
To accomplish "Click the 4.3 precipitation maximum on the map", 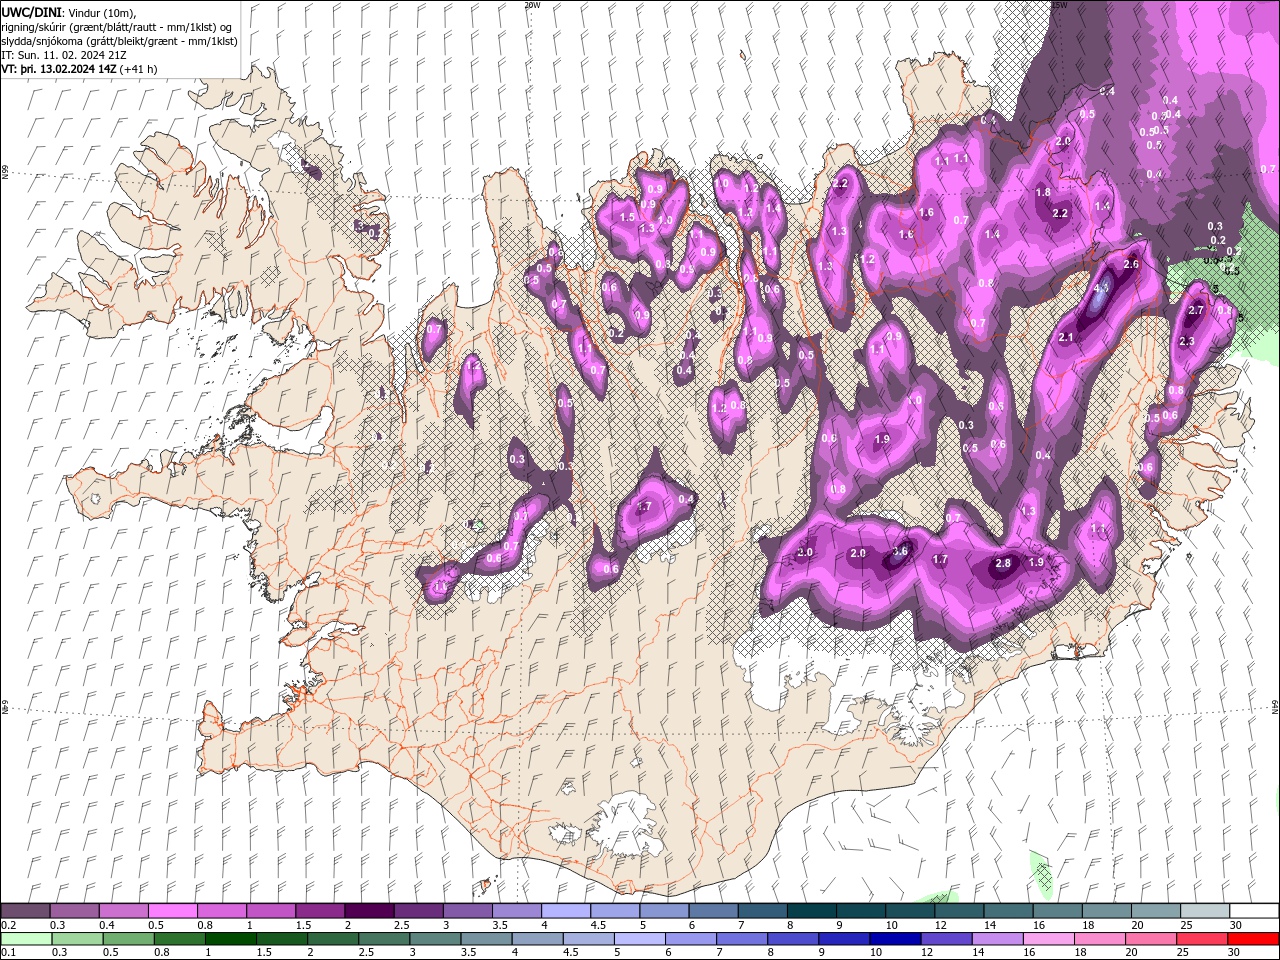I will click(x=1101, y=288).
